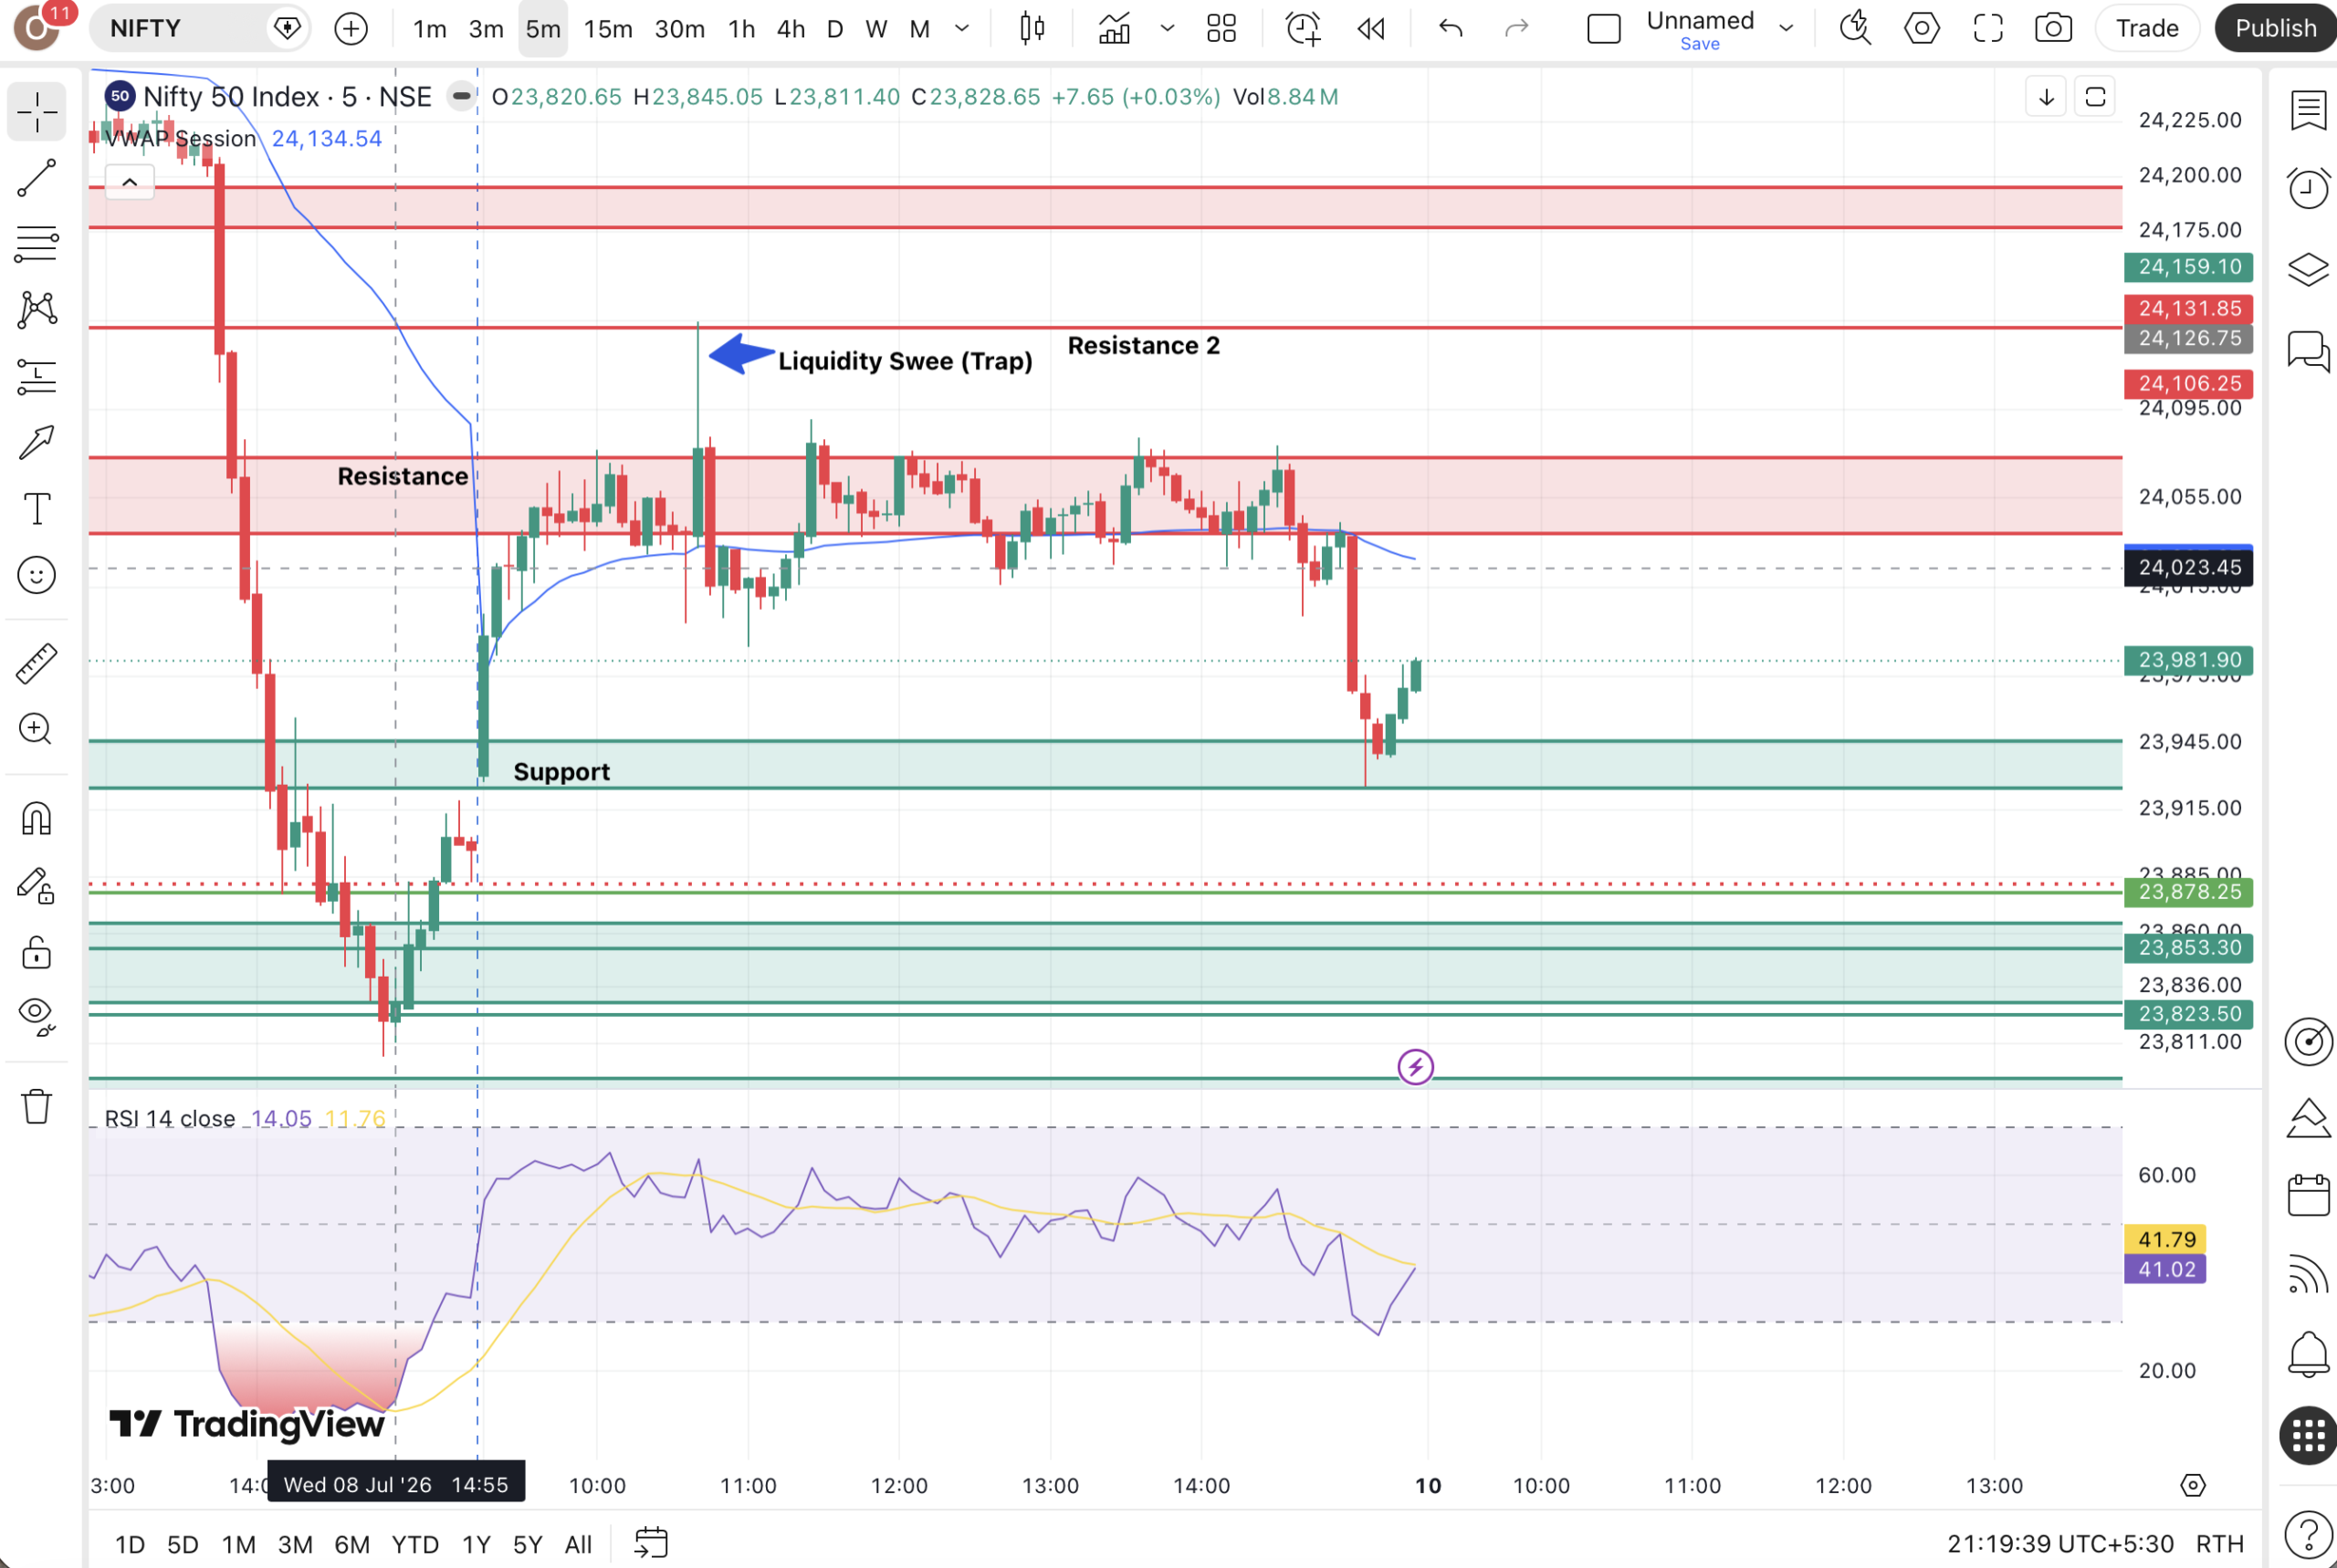Screen dimensions: 2337x1568
Task: Open time axis settings gear
Action: [x=2193, y=1485]
